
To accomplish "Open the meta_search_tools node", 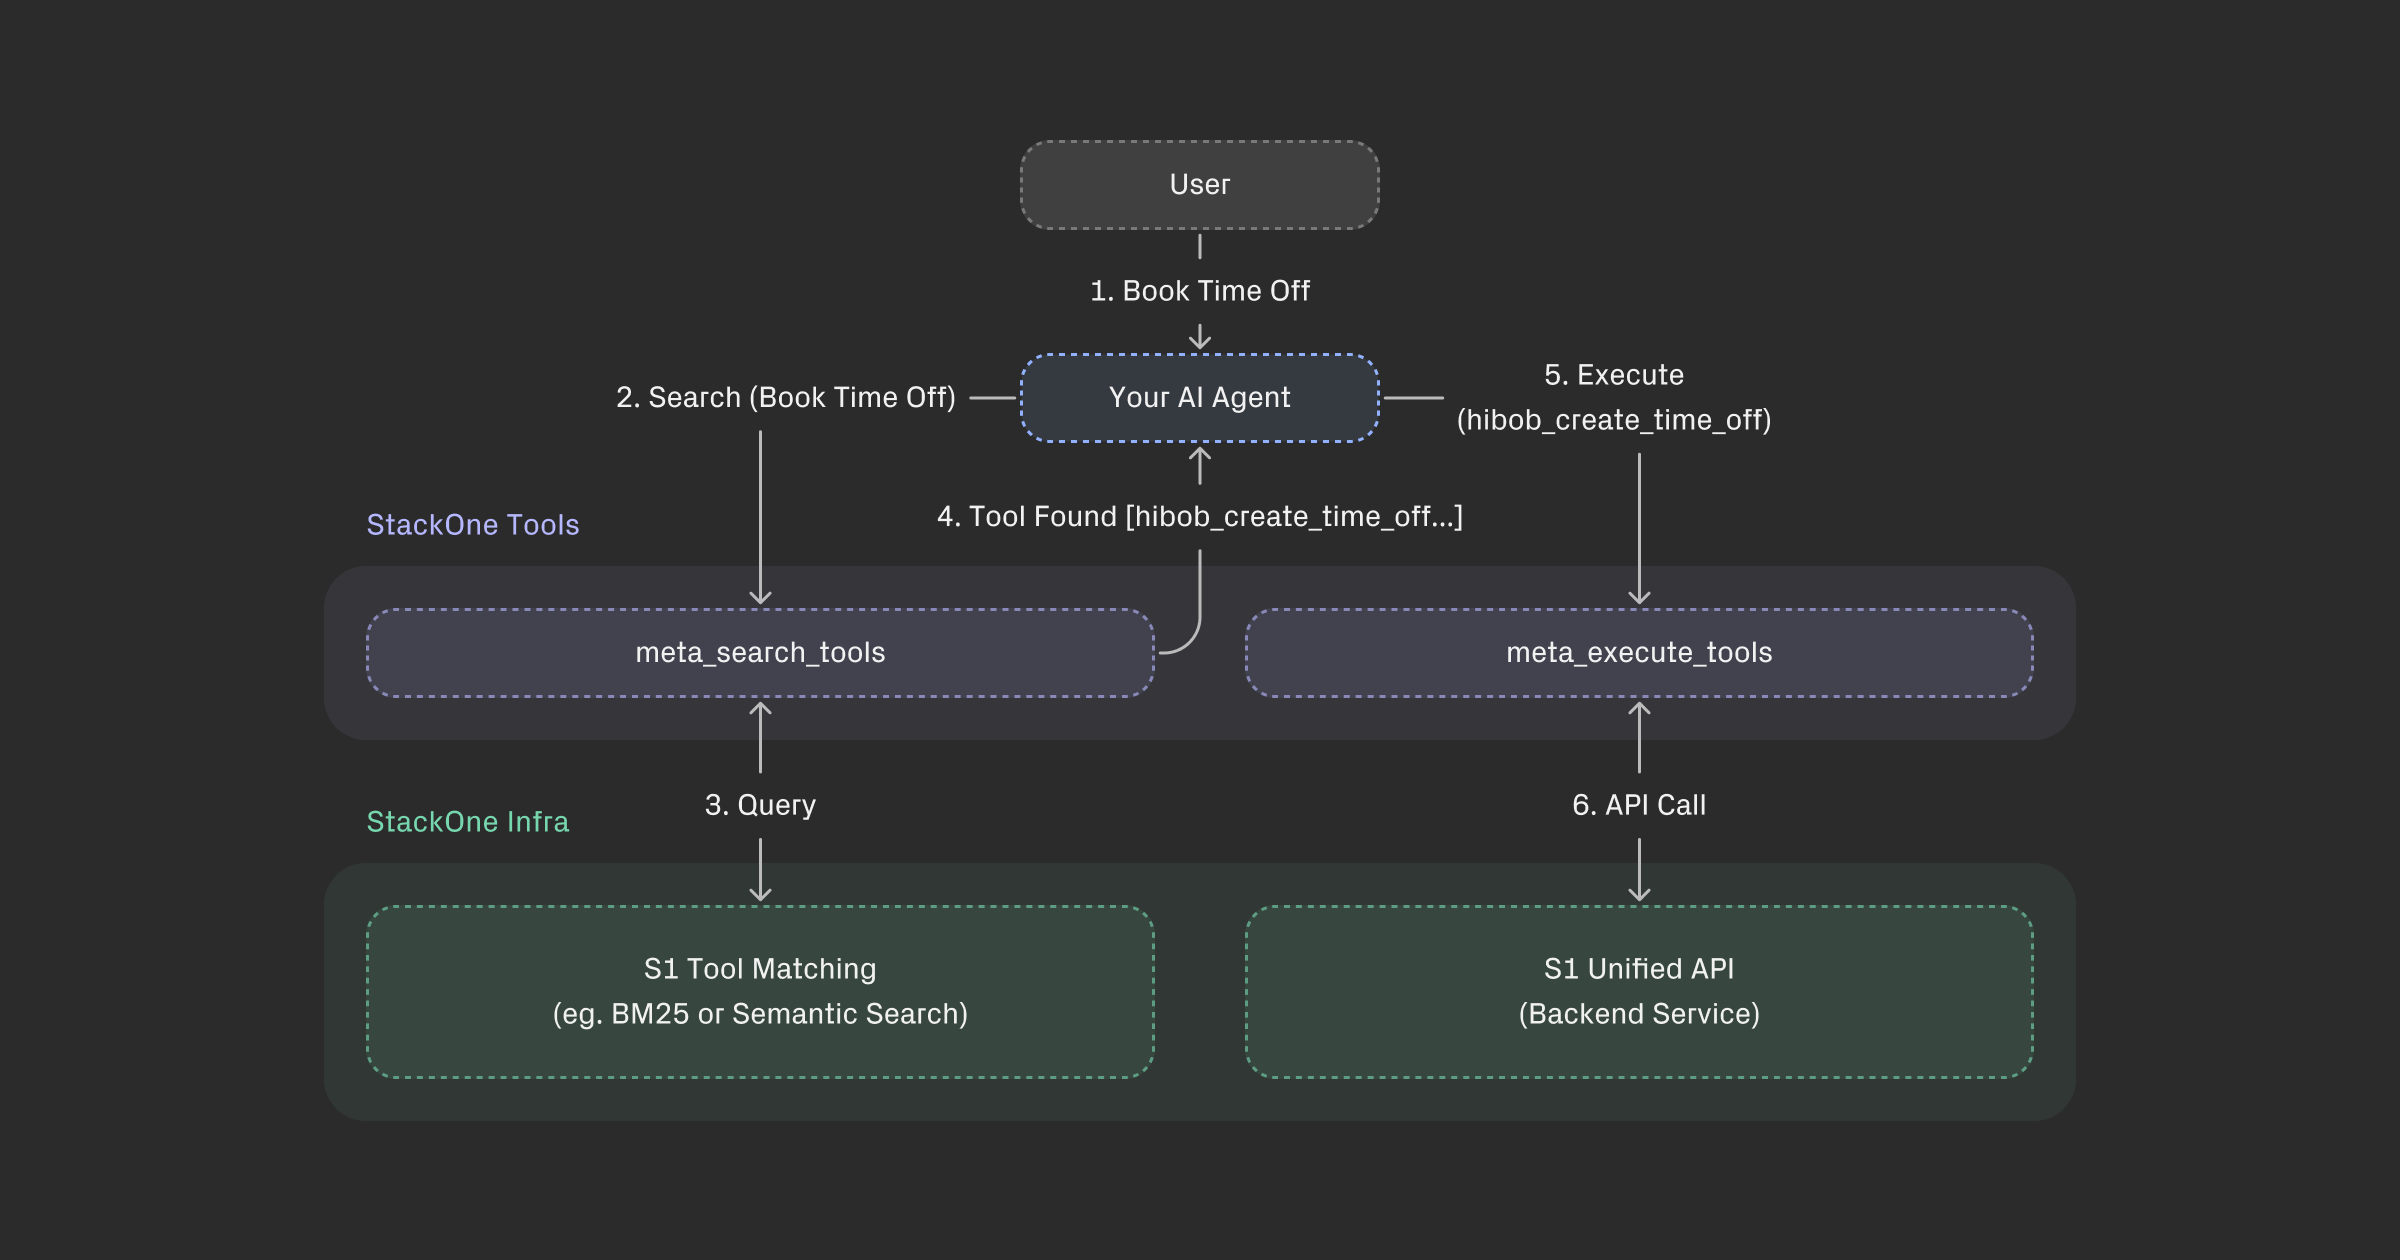I will tap(761, 652).
